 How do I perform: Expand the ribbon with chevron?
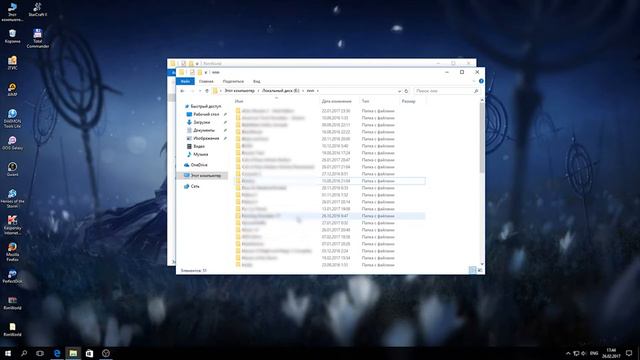click(475, 81)
